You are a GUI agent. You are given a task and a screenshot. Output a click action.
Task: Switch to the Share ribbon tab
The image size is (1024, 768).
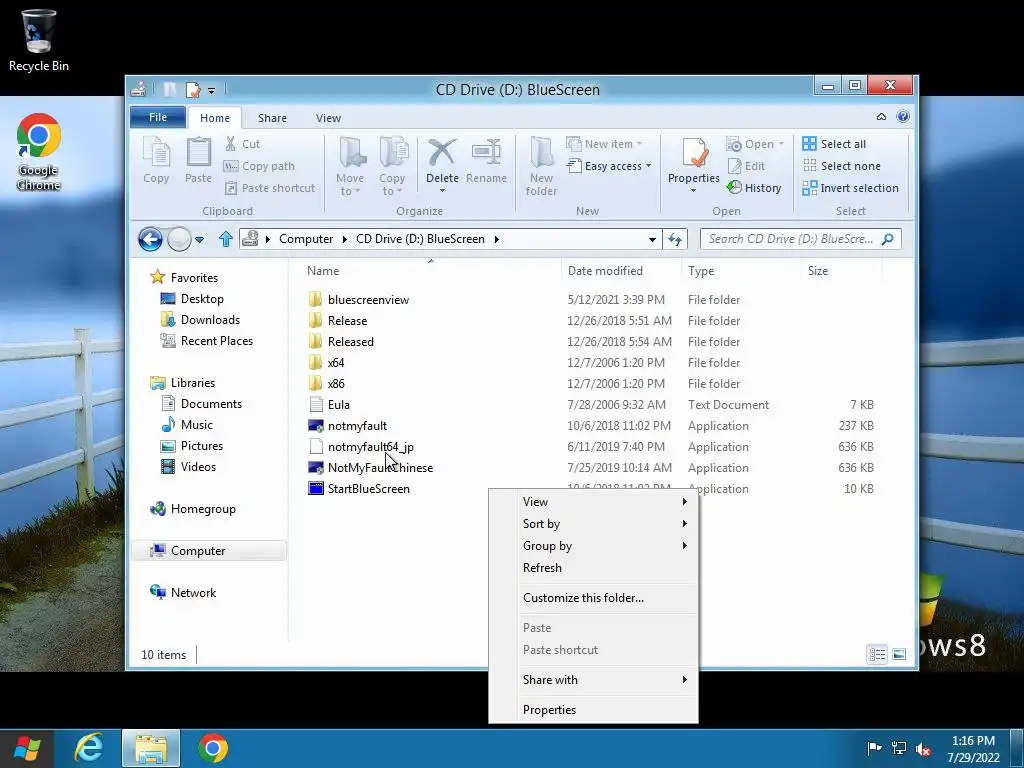pos(272,118)
